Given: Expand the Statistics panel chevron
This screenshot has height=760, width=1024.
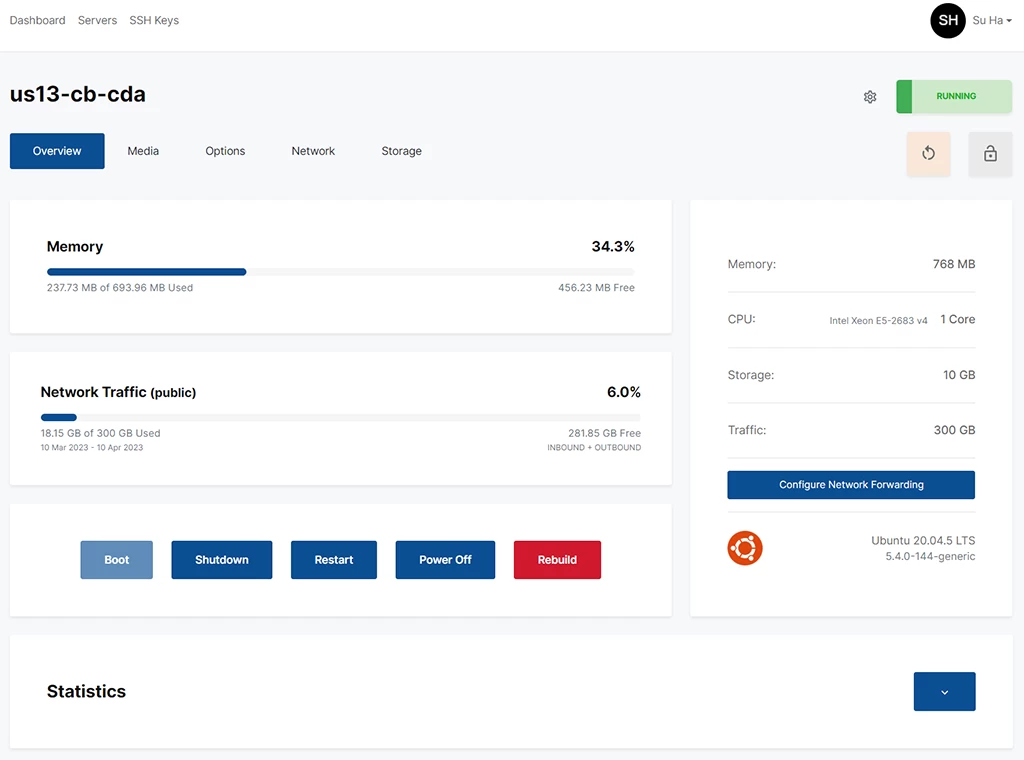Looking at the screenshot, I should [x=944, y=692].
